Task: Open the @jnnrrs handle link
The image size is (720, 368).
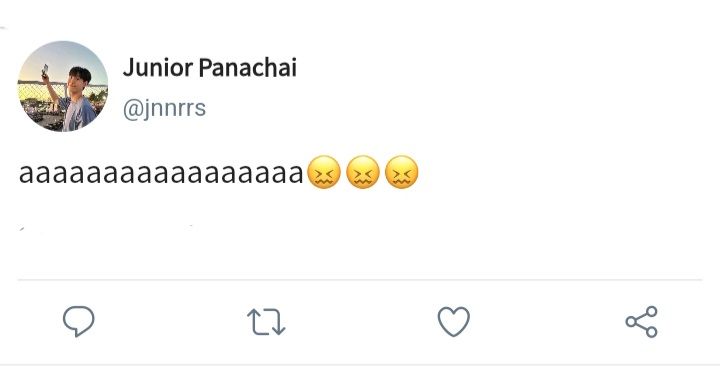Action: [164, 109]
